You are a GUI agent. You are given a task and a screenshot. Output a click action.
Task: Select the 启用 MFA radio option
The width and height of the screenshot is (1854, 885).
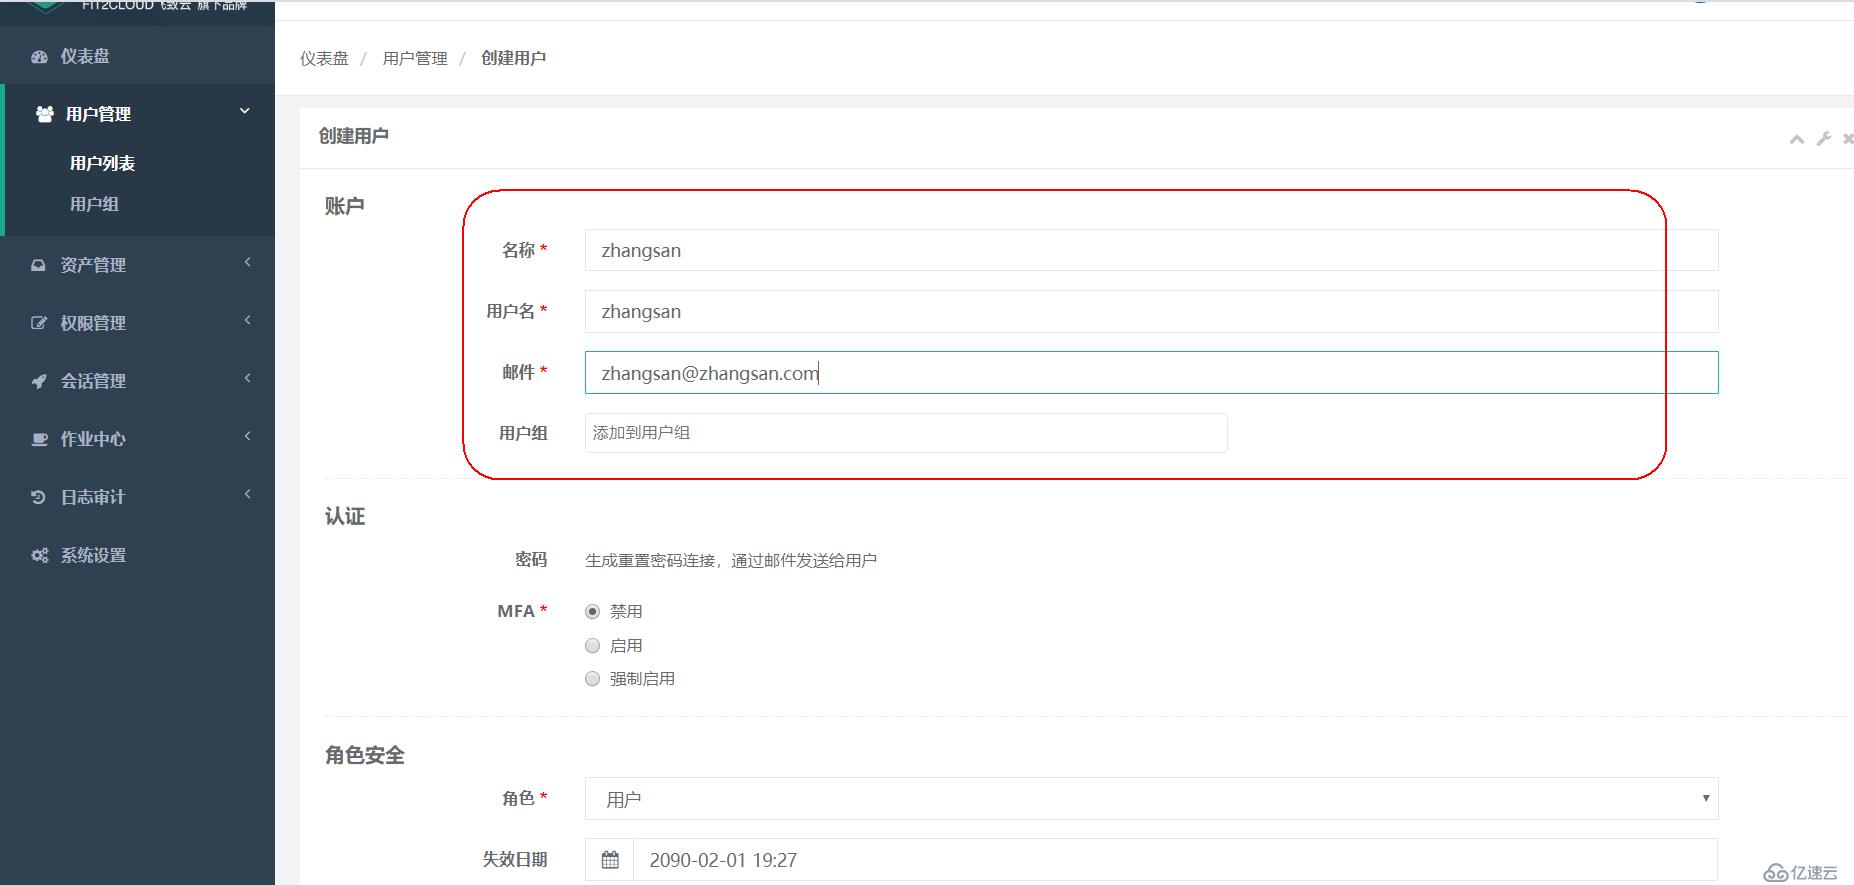(x=592, y=645)
